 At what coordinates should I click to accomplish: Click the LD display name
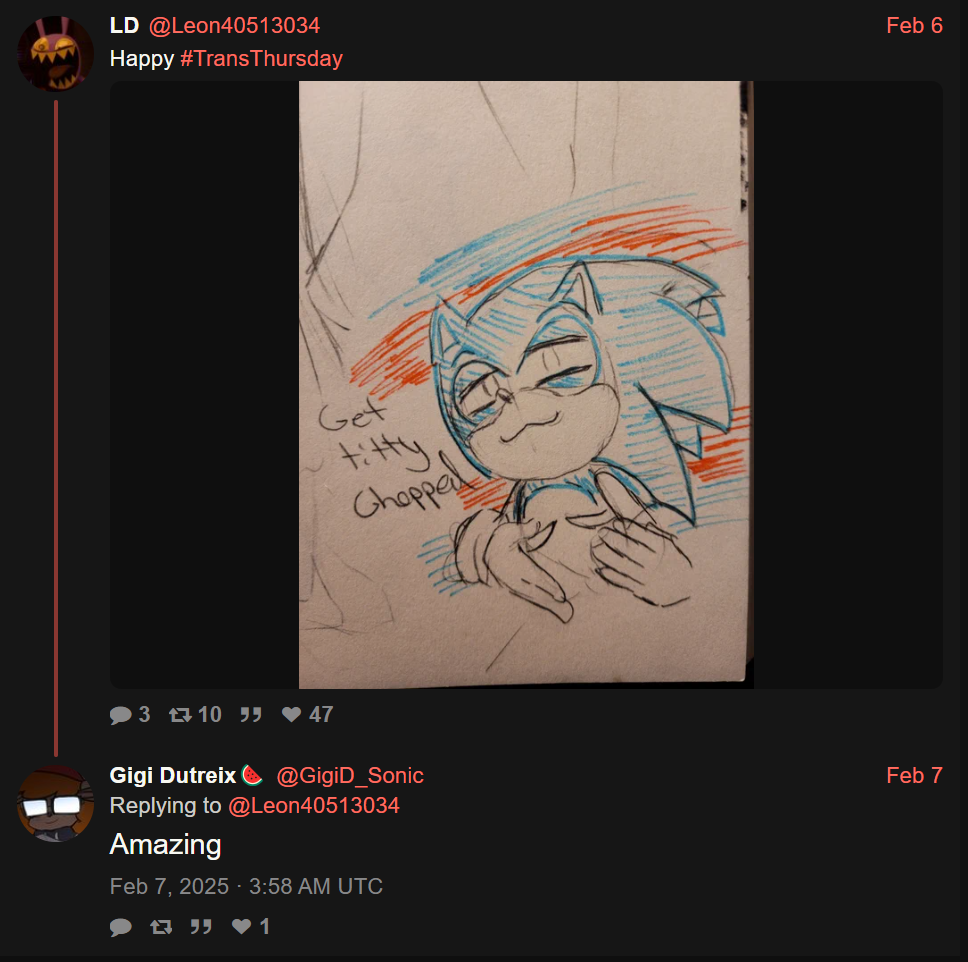(124, 26)
